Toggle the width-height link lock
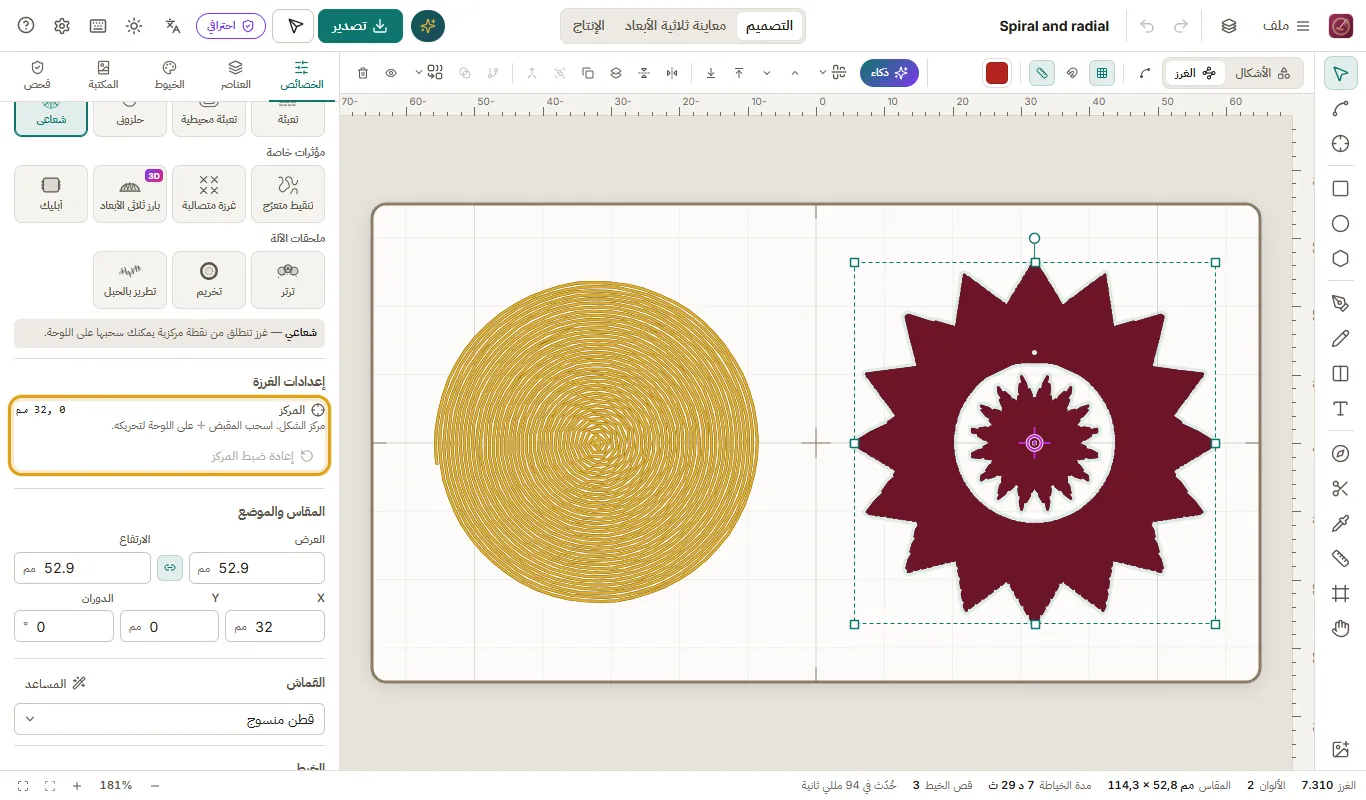 click(x=170, y=568)
